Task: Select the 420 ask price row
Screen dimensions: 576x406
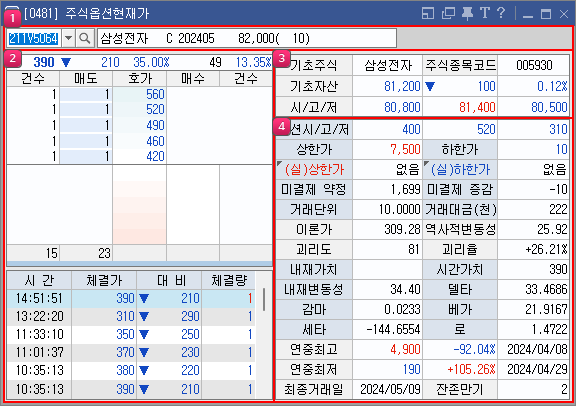Action: pos(140,157)
